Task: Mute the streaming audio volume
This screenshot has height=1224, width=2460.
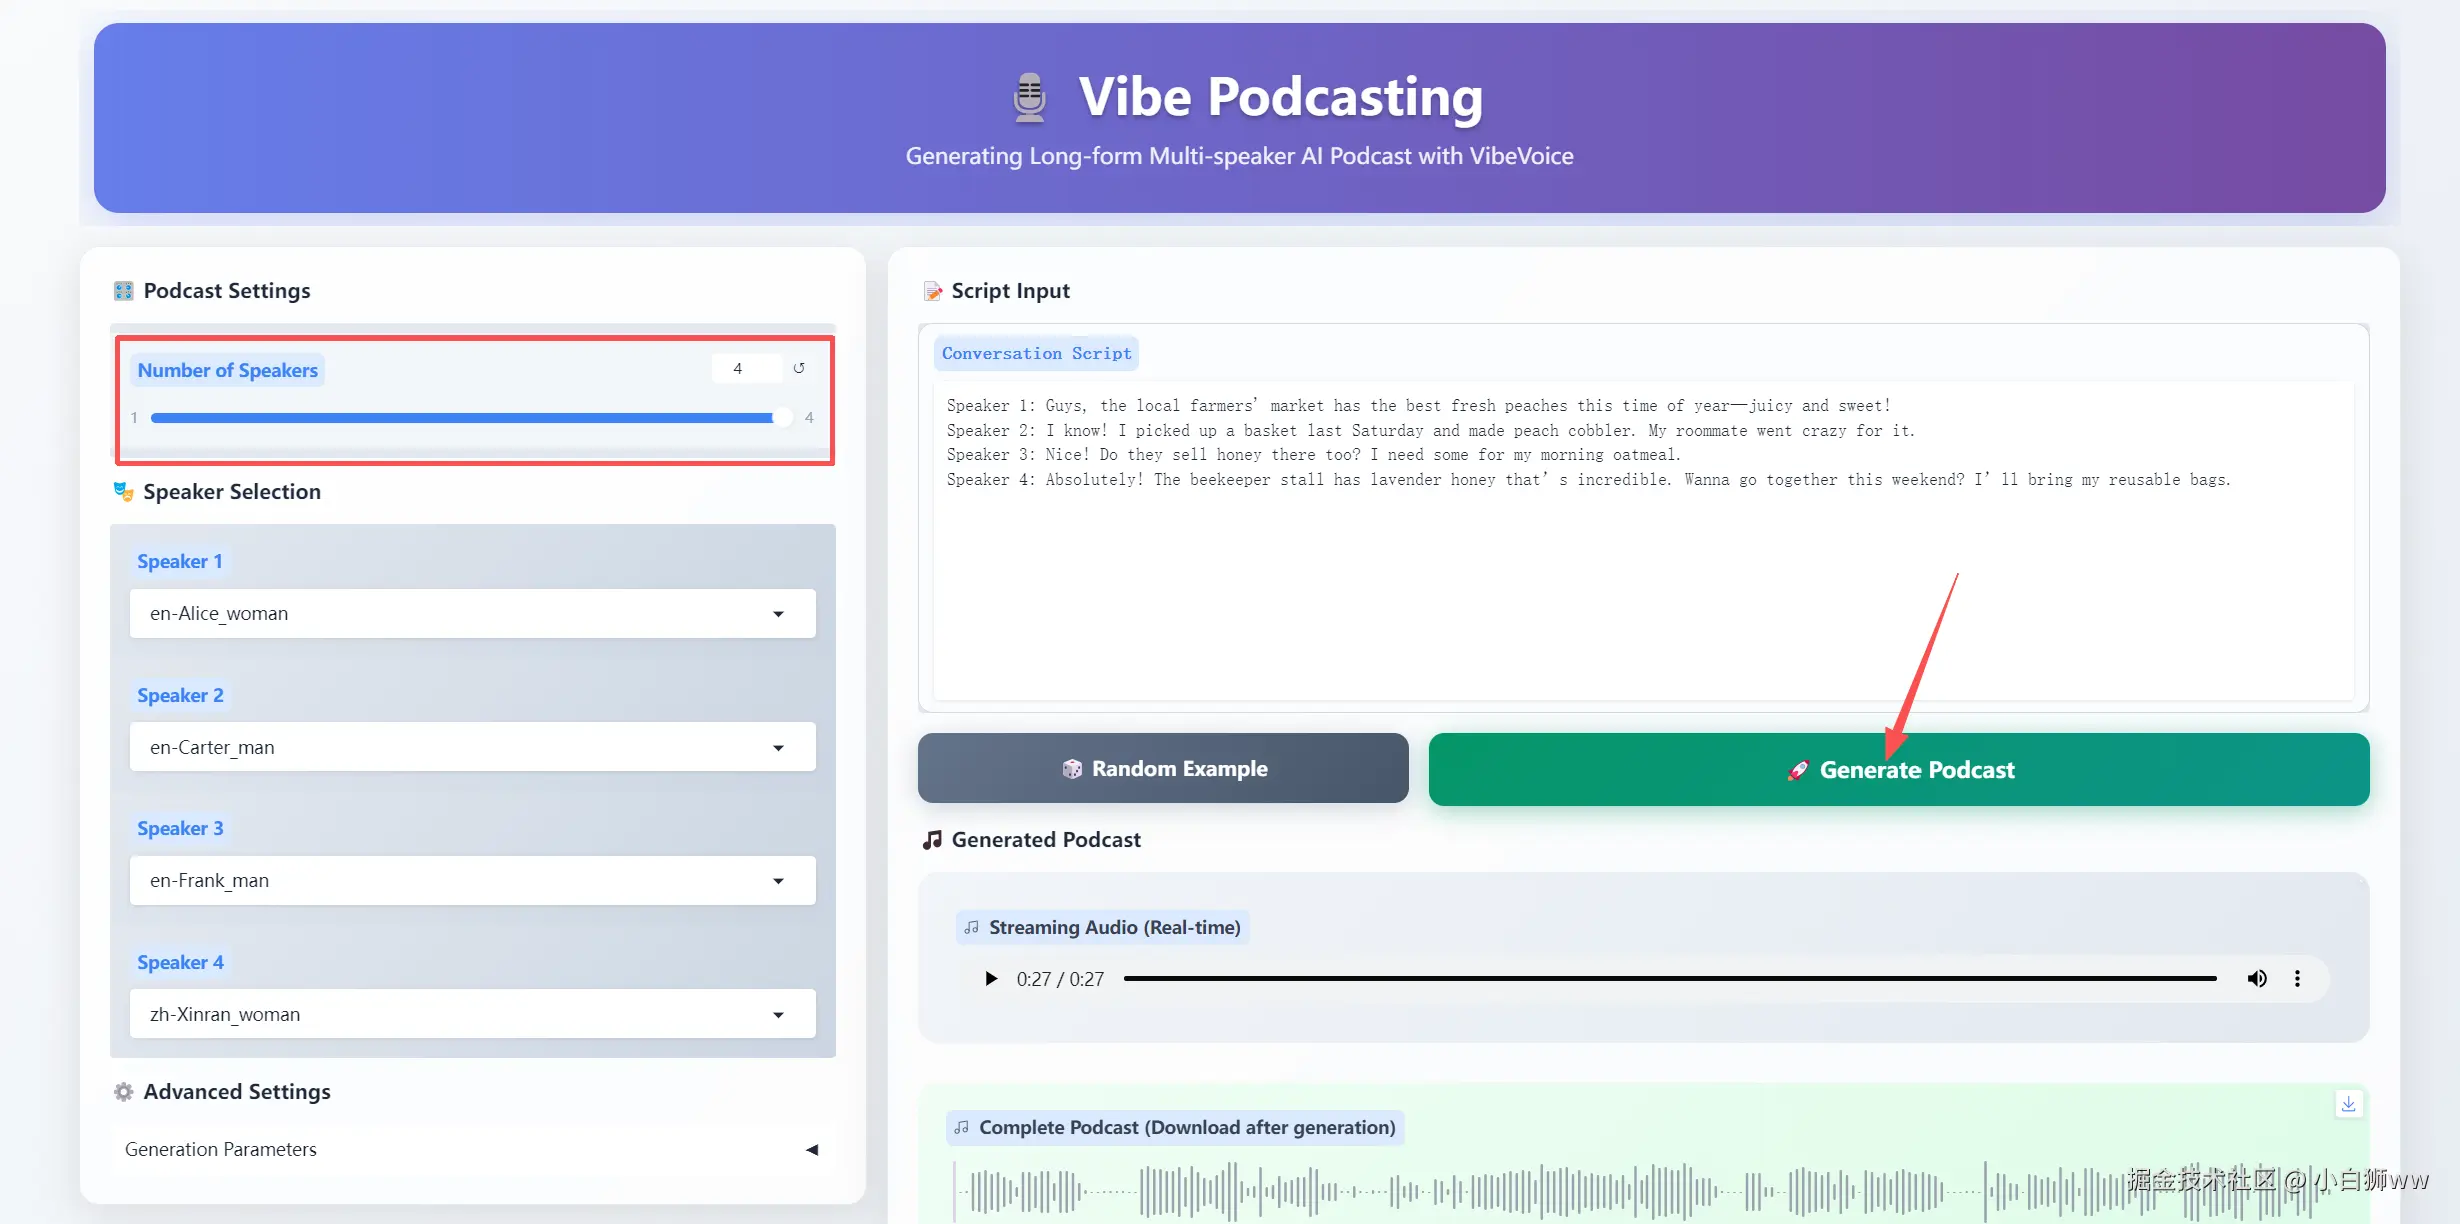Action: click(2257, 979)
